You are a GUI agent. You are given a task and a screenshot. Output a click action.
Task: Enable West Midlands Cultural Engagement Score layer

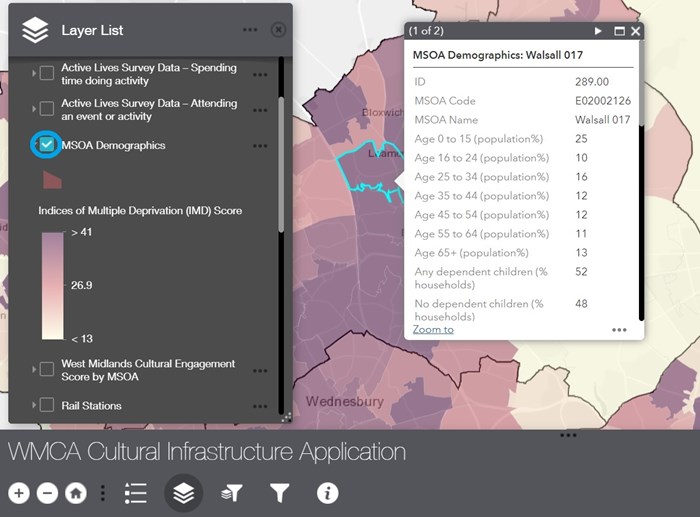pyautogui.click(x=47, y=369)
